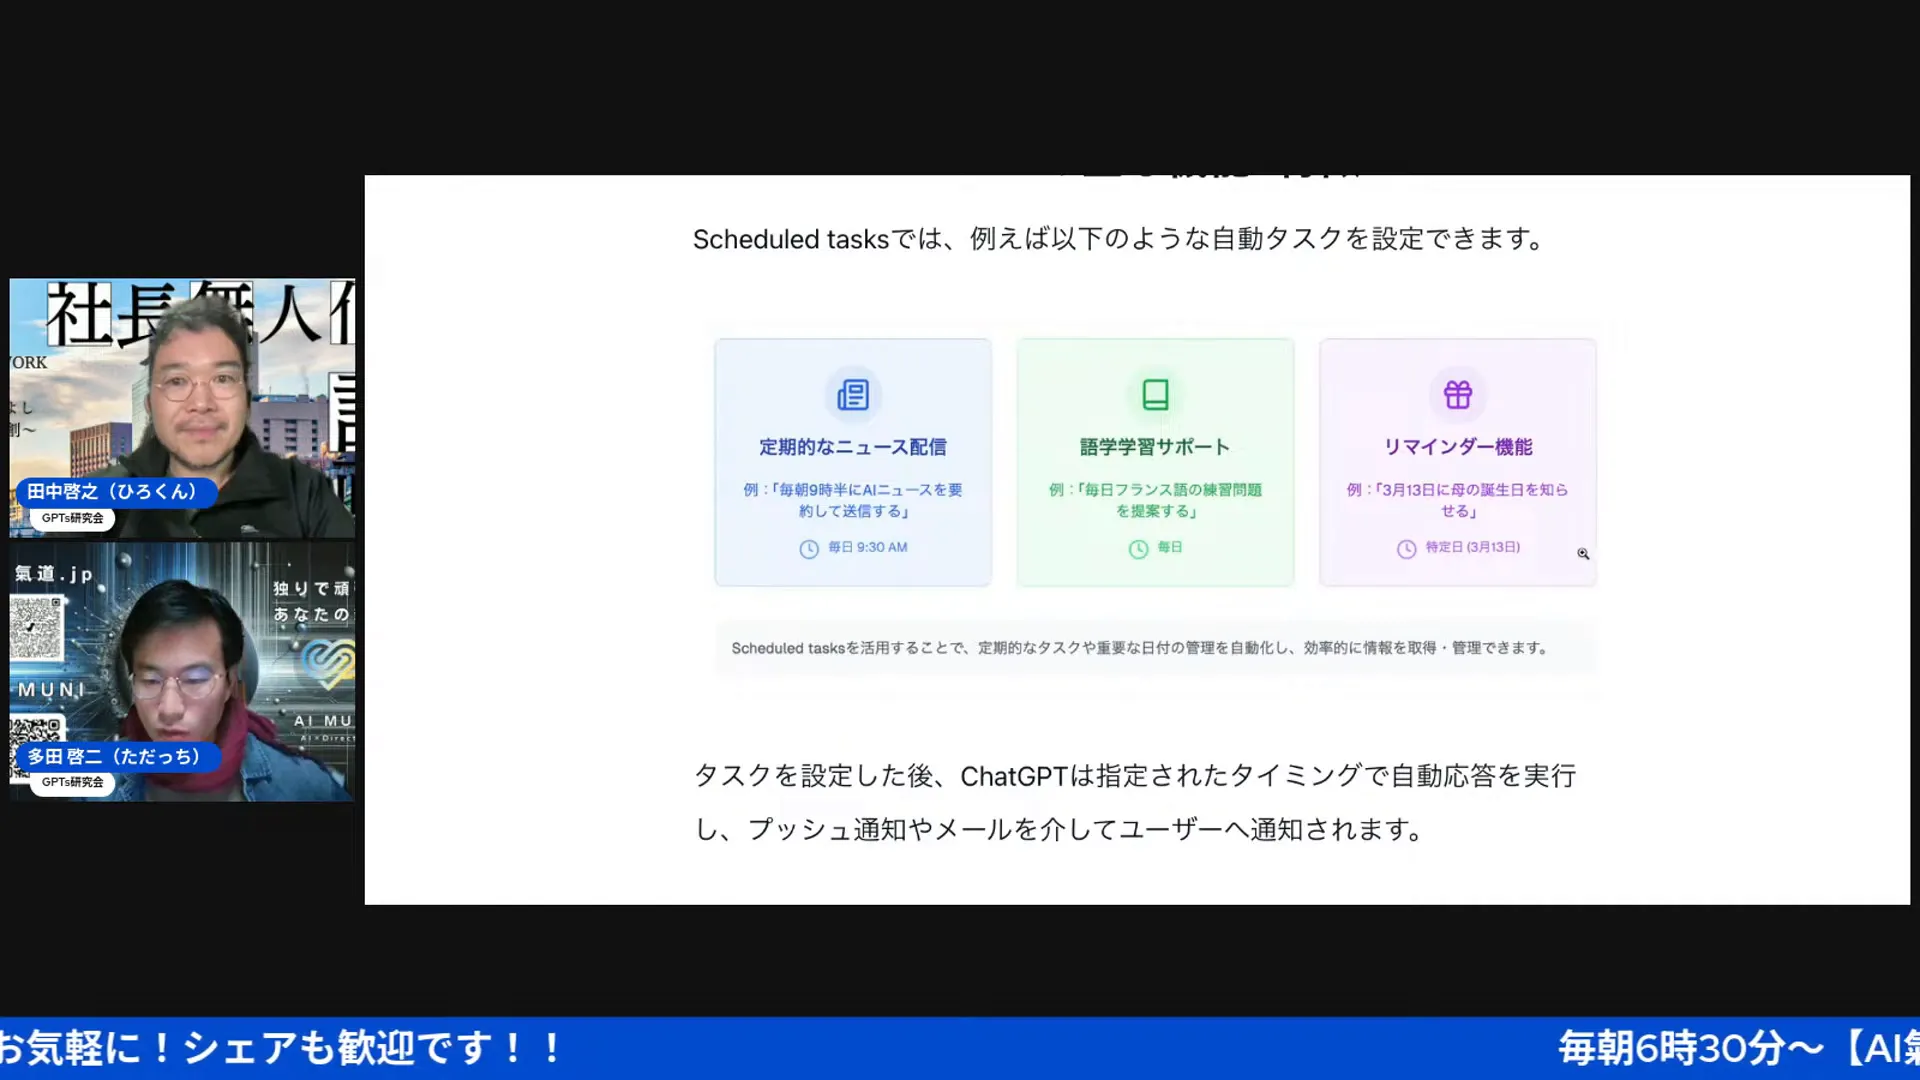The image size is (1920, 1080).
Task: Click the upper QR code in bottom webcam
Action: point(36,627)
